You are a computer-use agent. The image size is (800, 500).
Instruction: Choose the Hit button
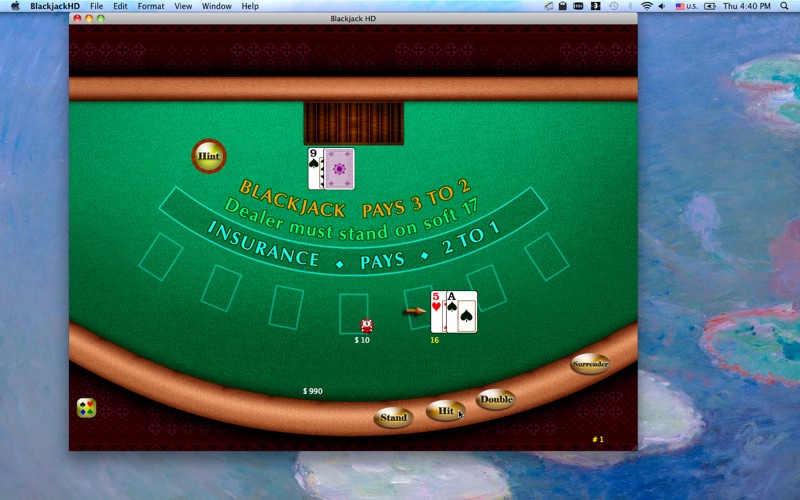click(445, 411)
